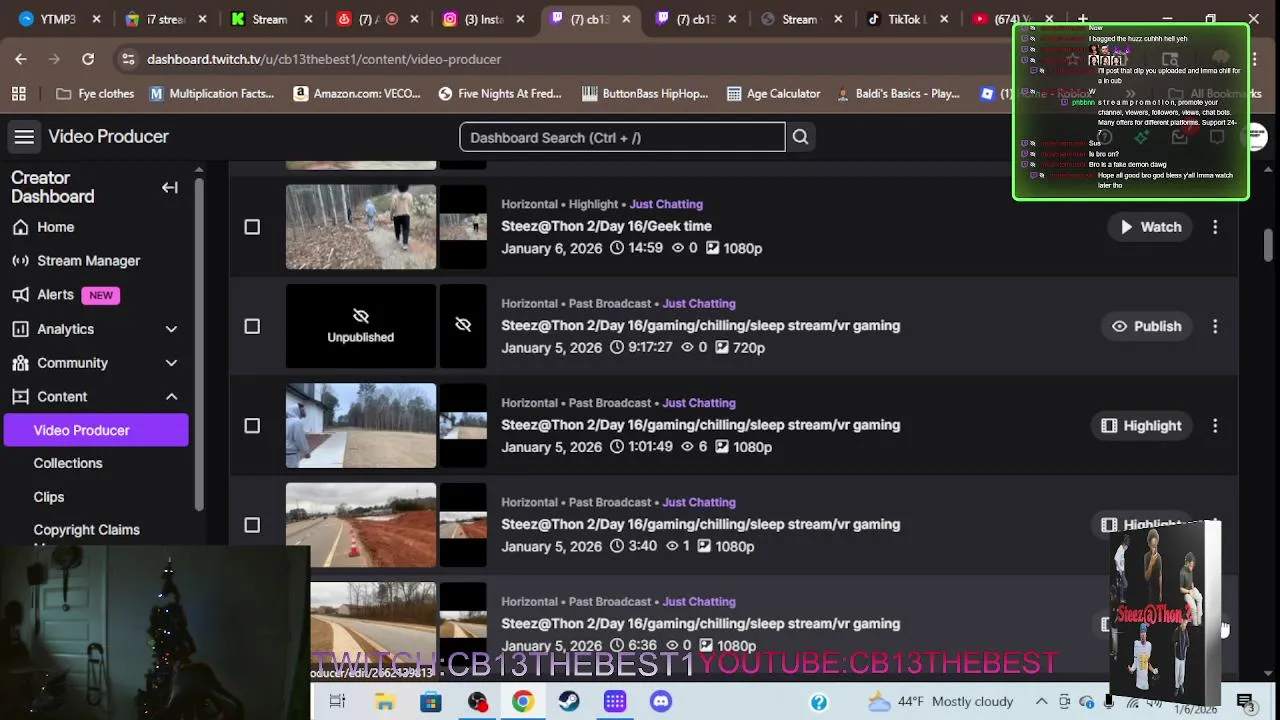The image size is (1280, 720).
Task: Open the Chrome apps grid in bookmarks bar
Action: pyautogui.click(x=19, y=94)
